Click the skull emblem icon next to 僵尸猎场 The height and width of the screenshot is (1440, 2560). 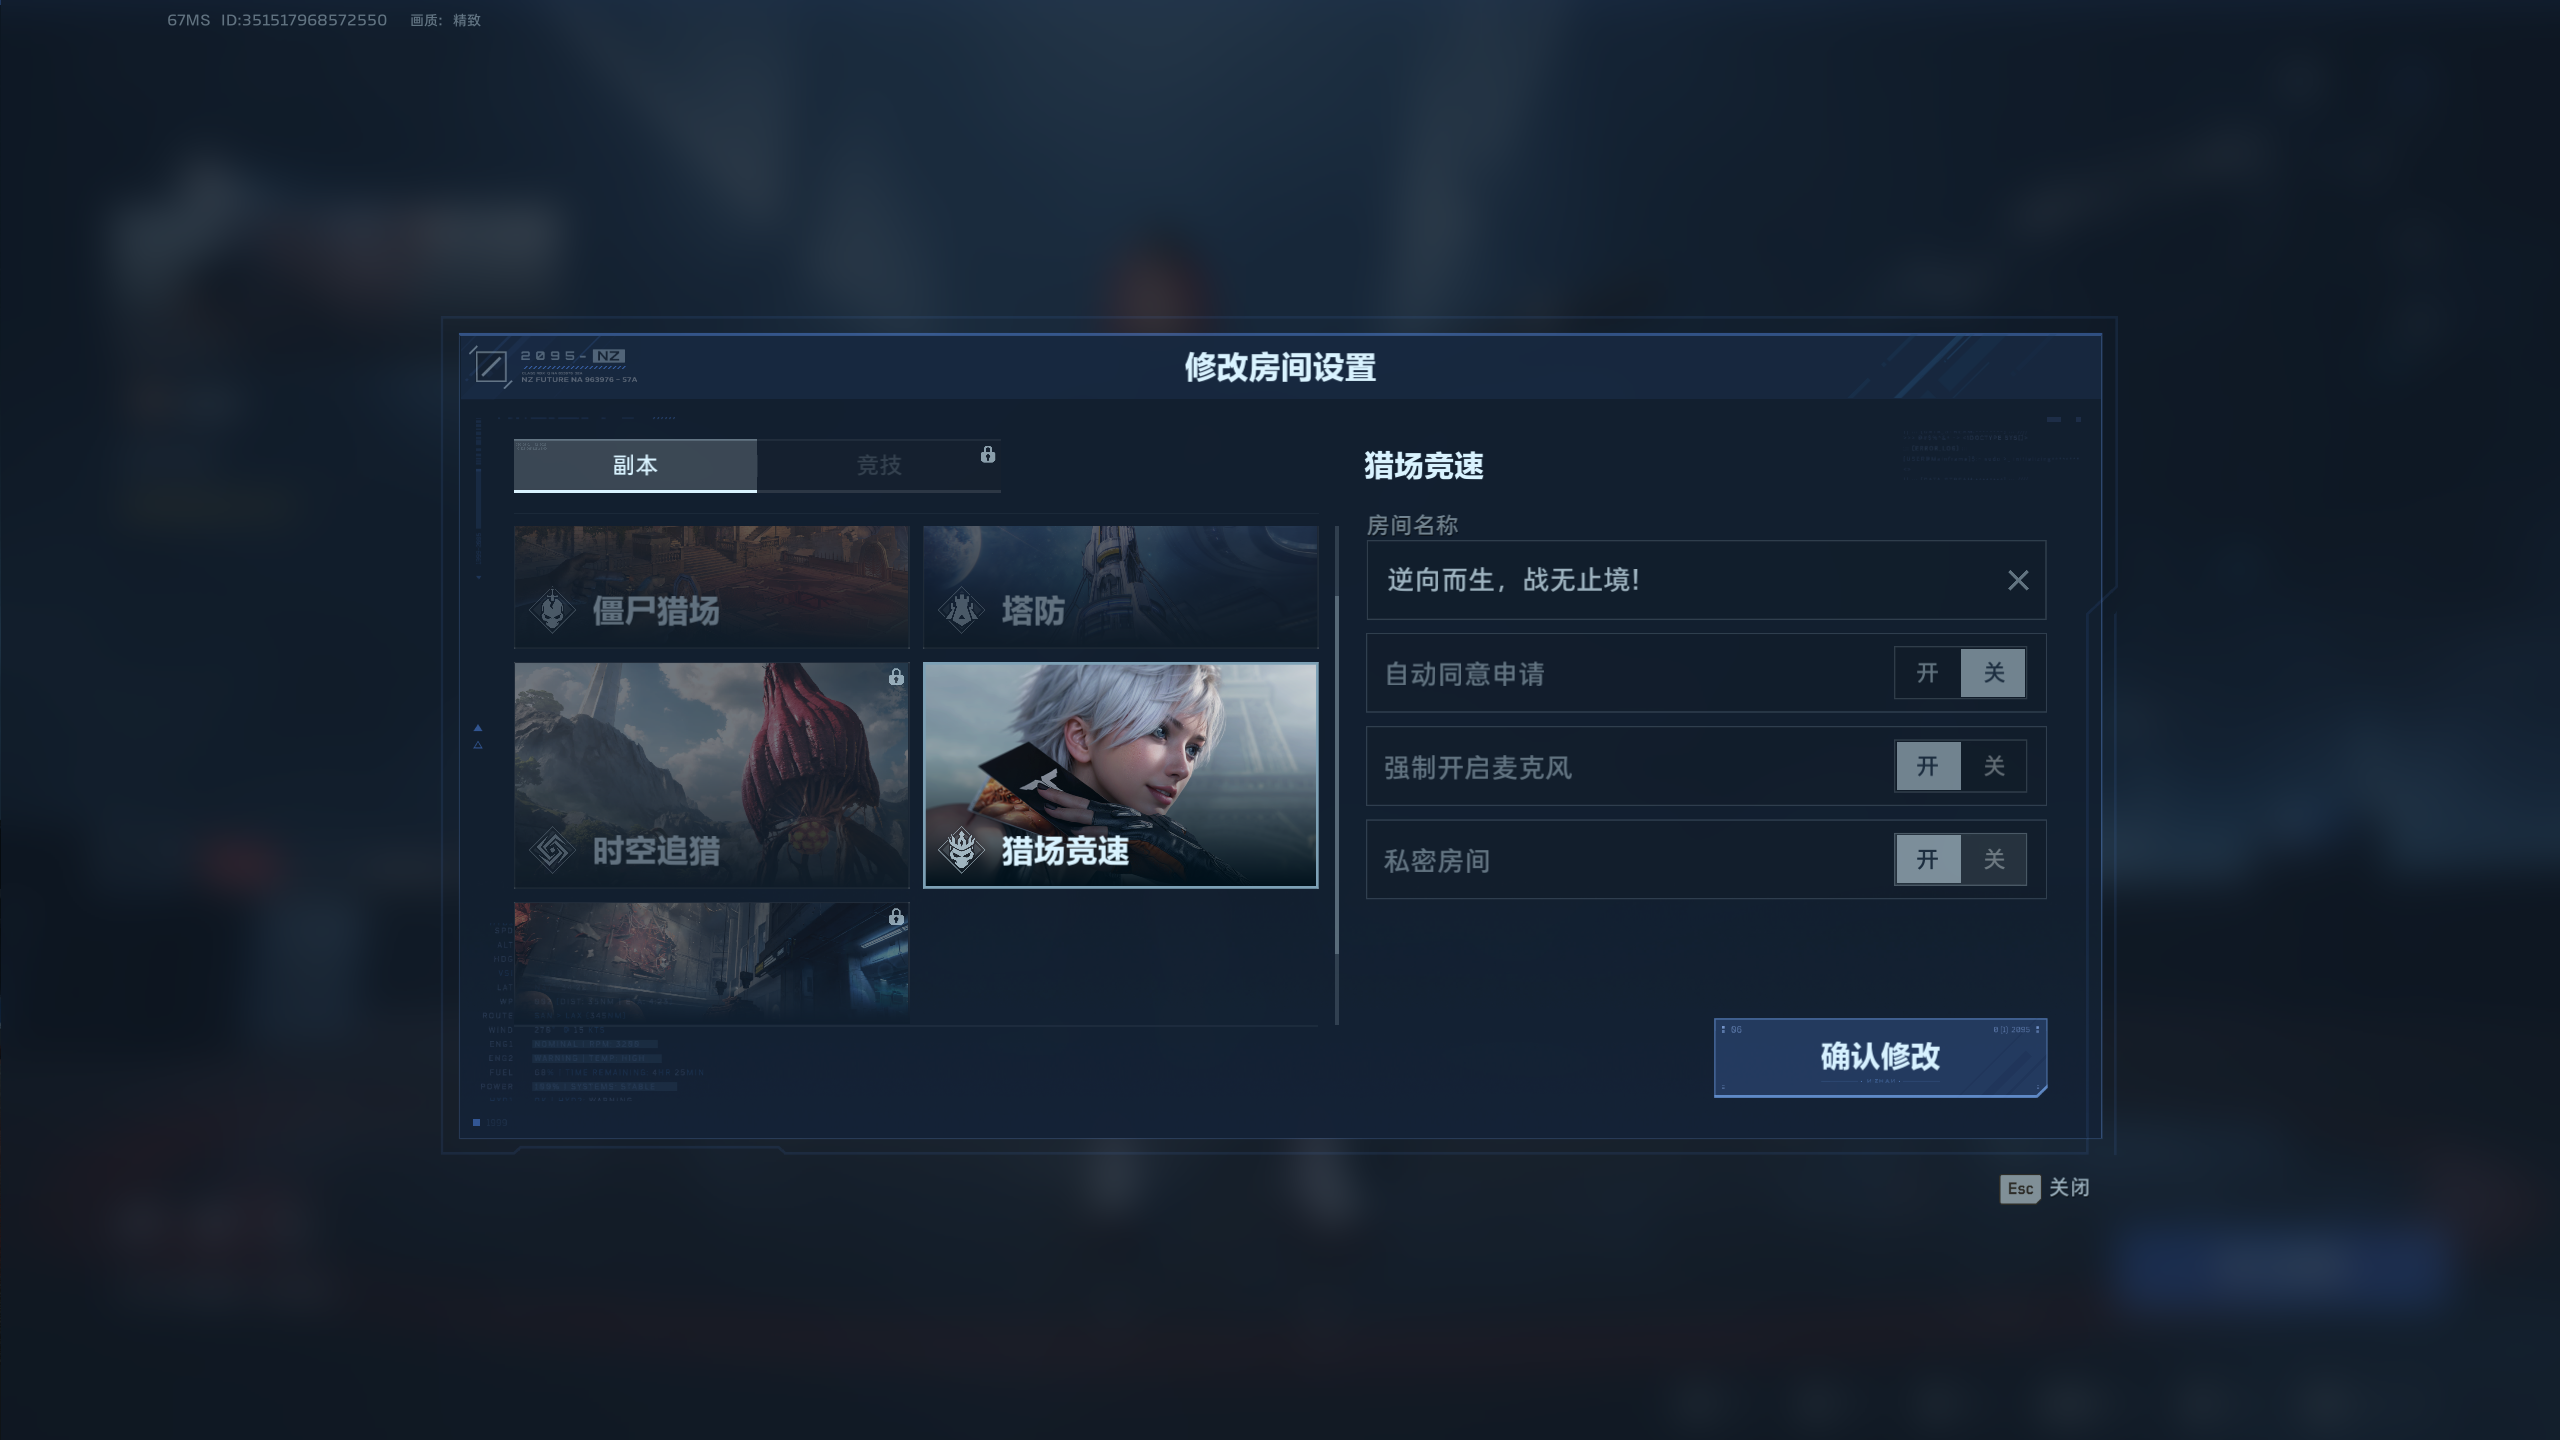click(x=552, y=609)
